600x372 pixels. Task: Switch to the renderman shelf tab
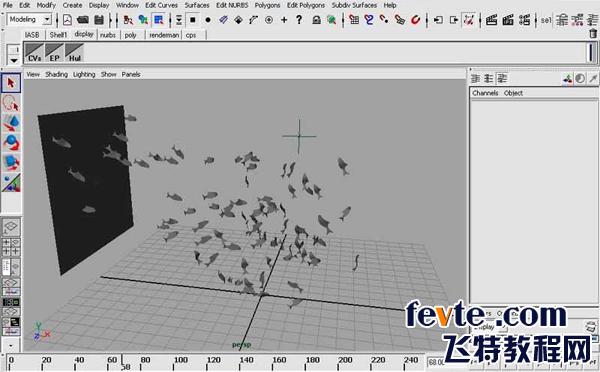pyautogui.click(x=164, y=35)
